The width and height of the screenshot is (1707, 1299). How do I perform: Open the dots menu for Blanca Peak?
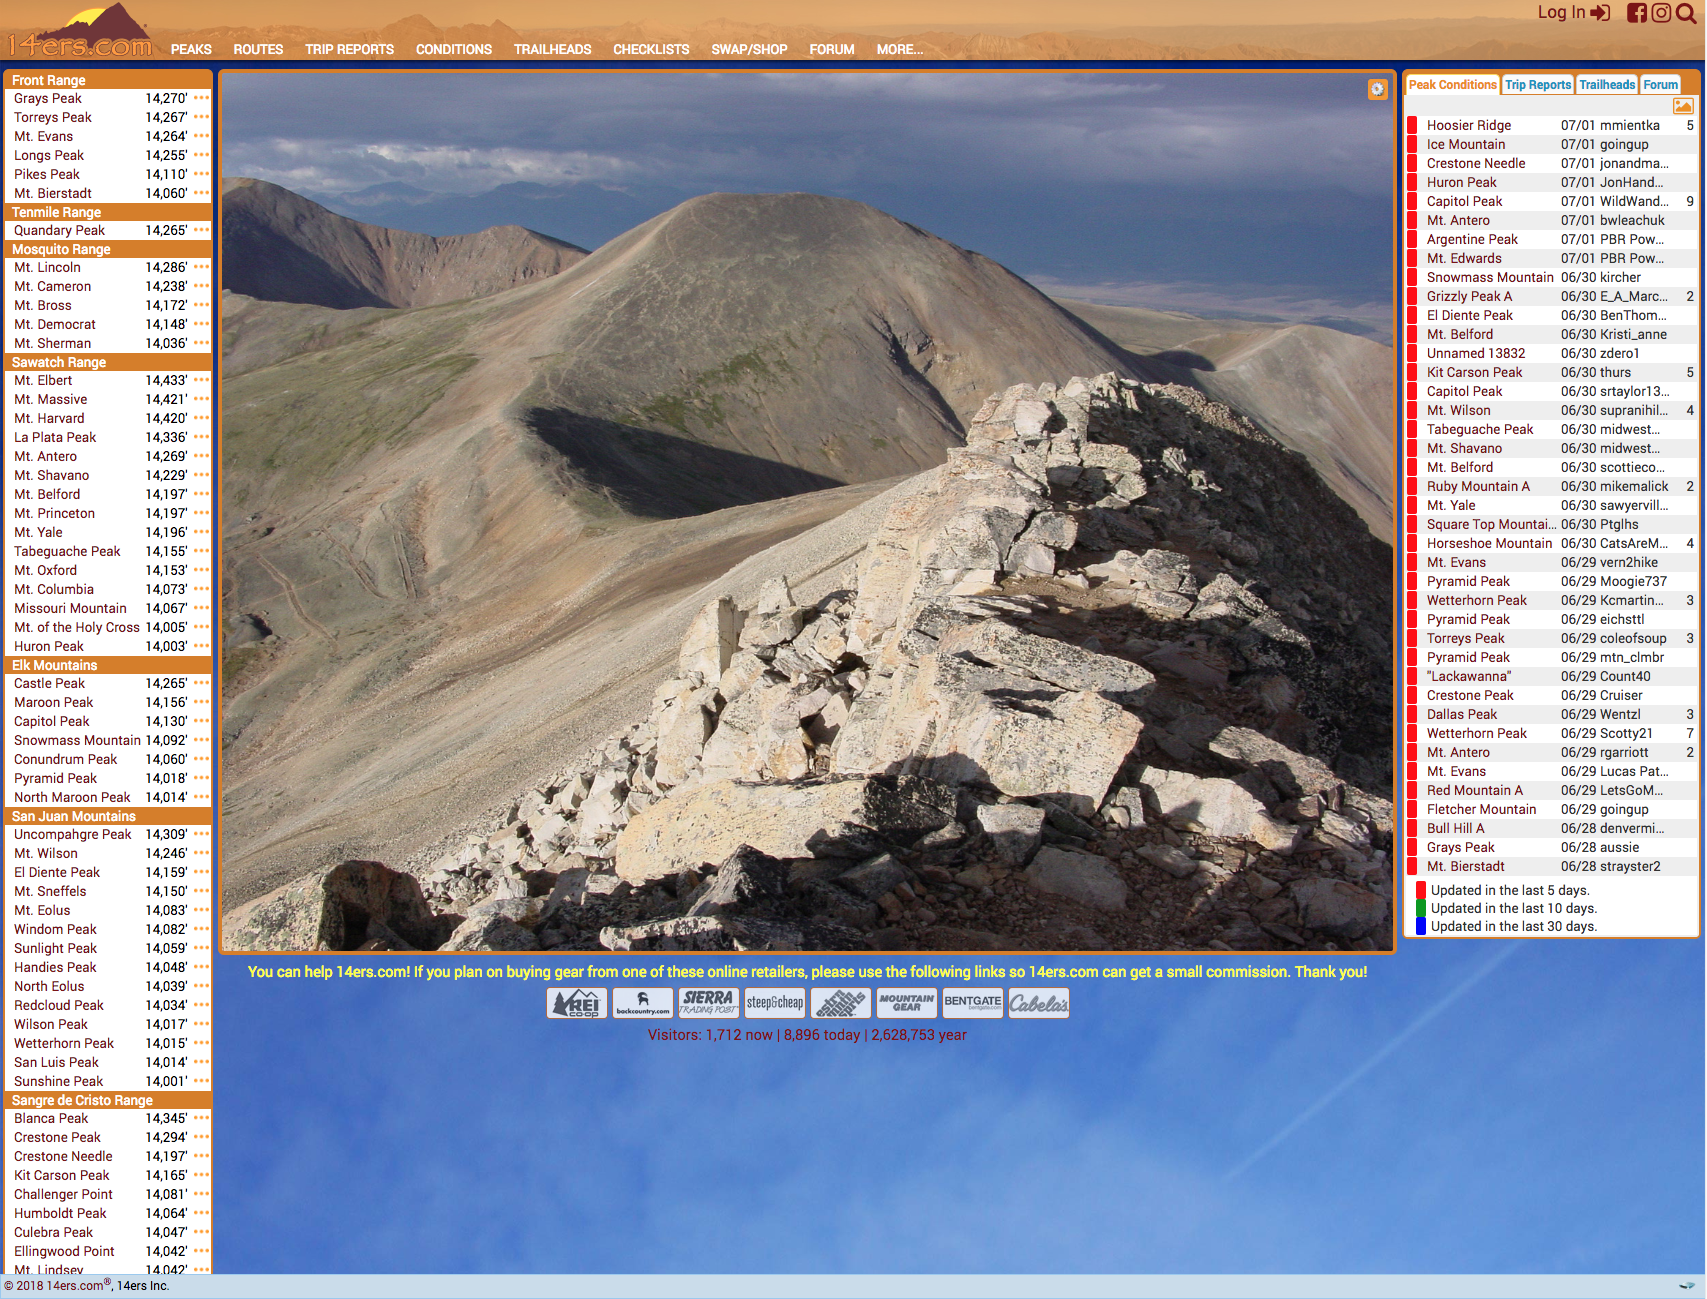point(202,1118)
